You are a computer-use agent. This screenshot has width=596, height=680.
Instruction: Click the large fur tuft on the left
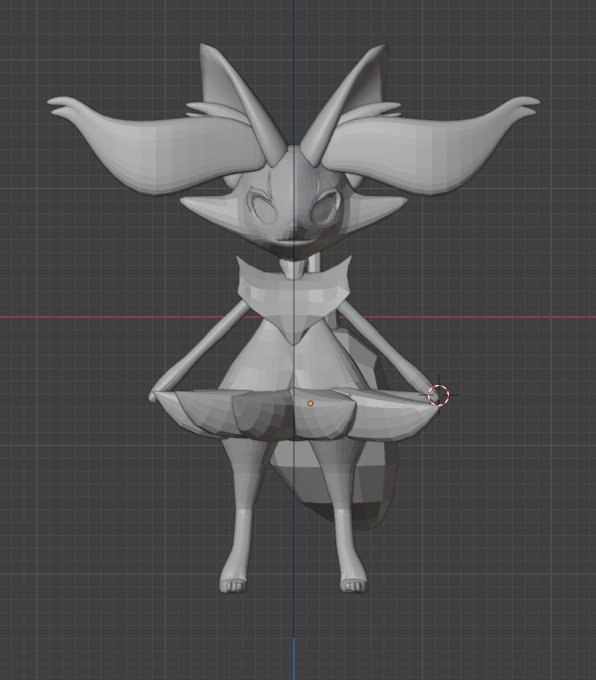point(152,145)
